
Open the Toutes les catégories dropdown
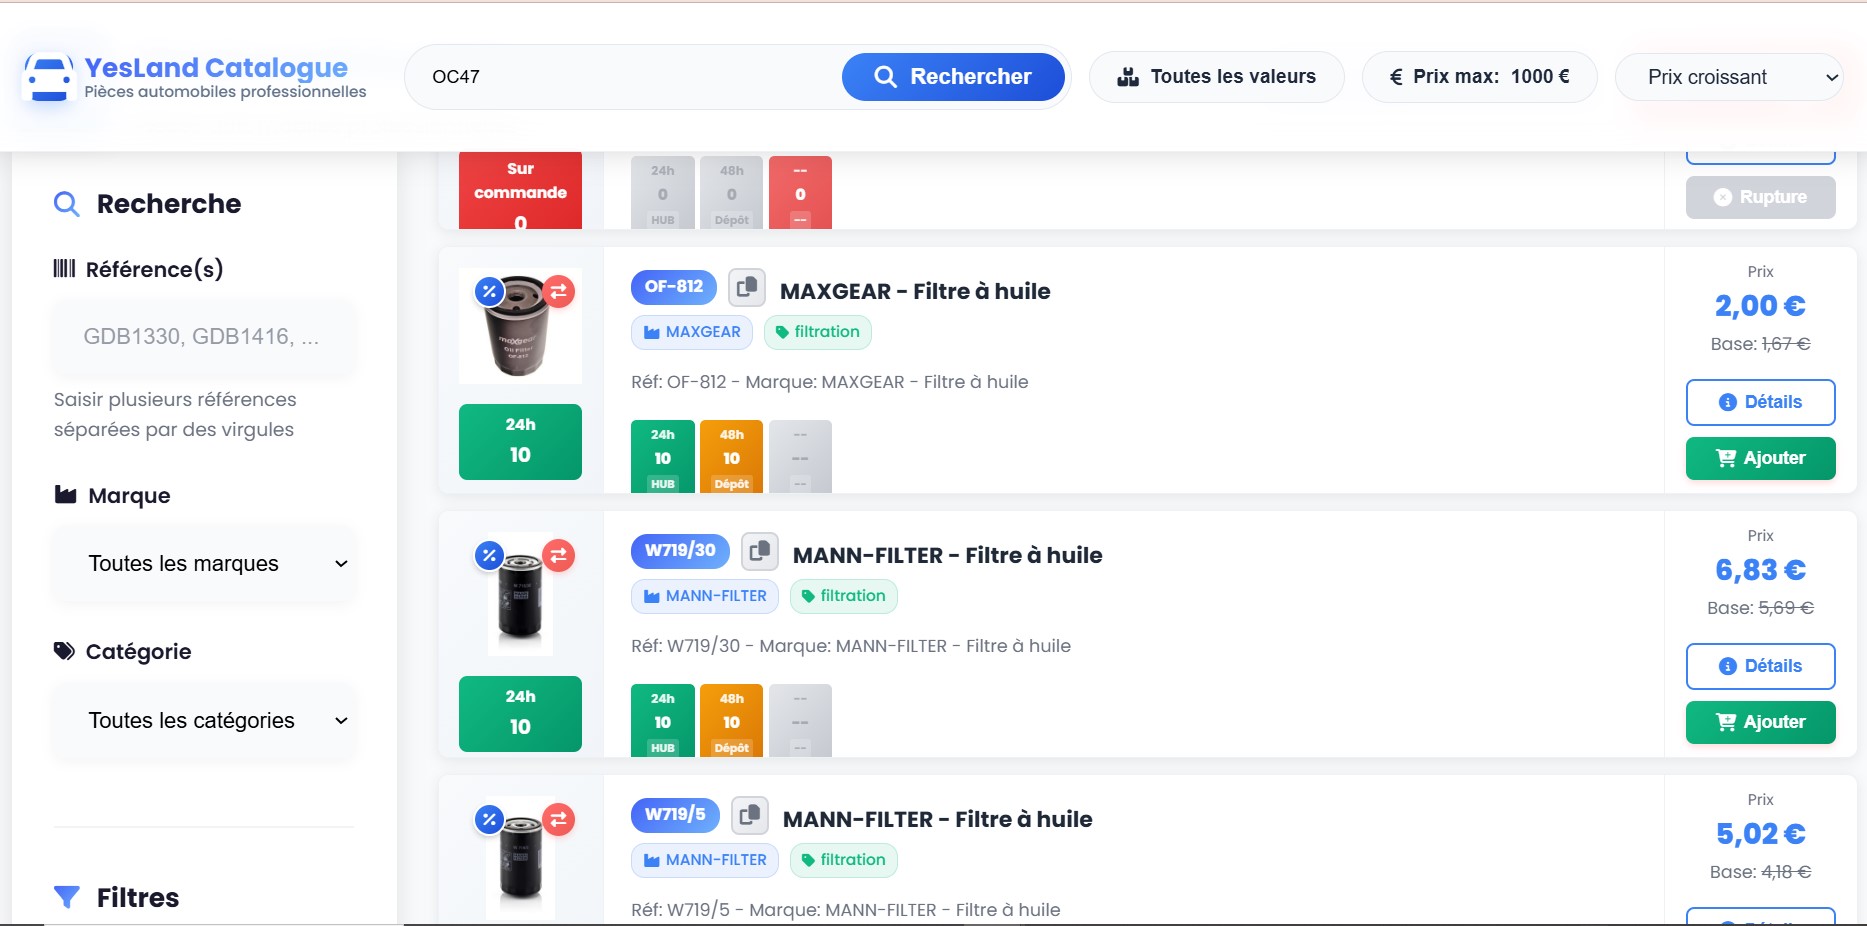pos(204,720)
